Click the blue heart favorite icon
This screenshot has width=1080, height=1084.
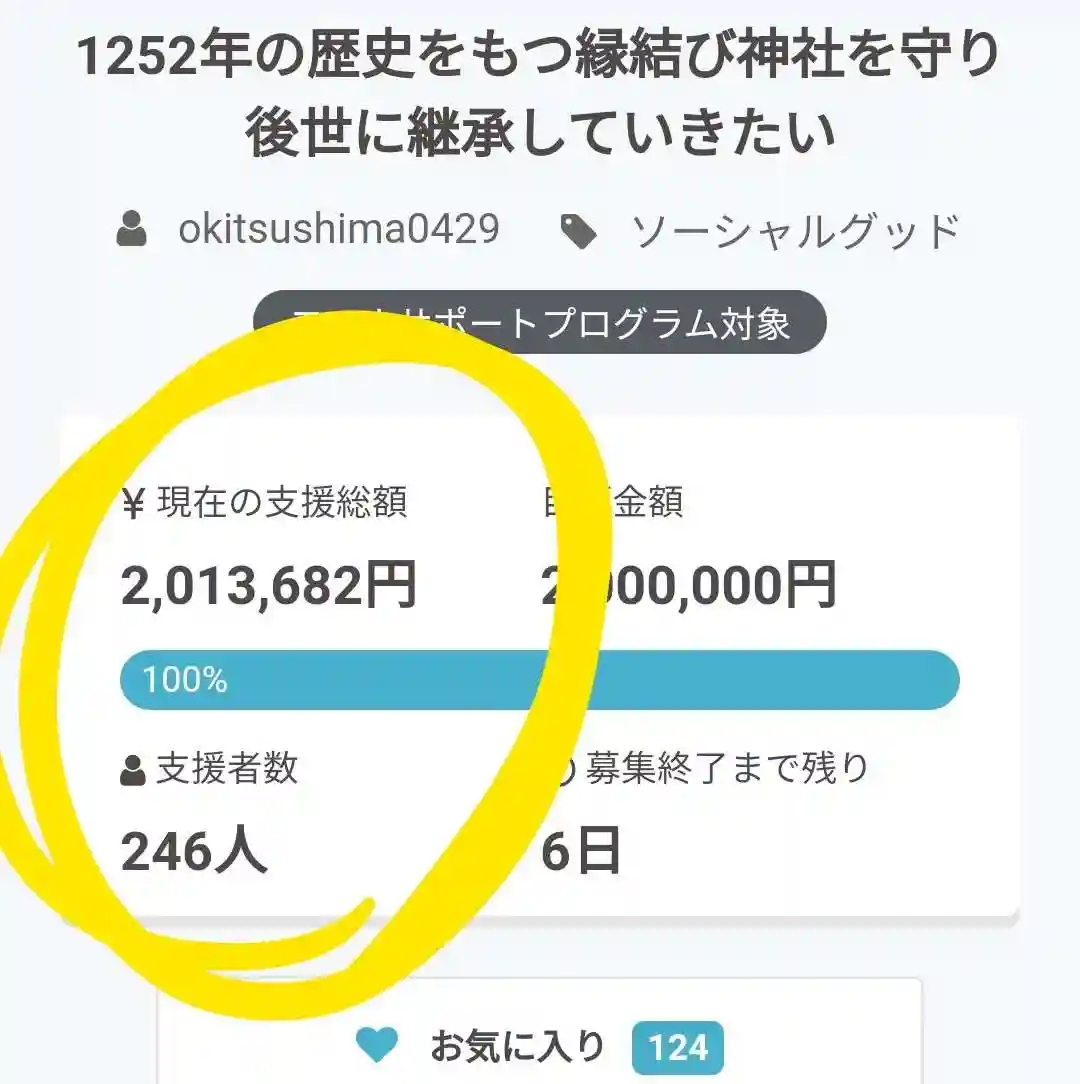point(377,1047)
